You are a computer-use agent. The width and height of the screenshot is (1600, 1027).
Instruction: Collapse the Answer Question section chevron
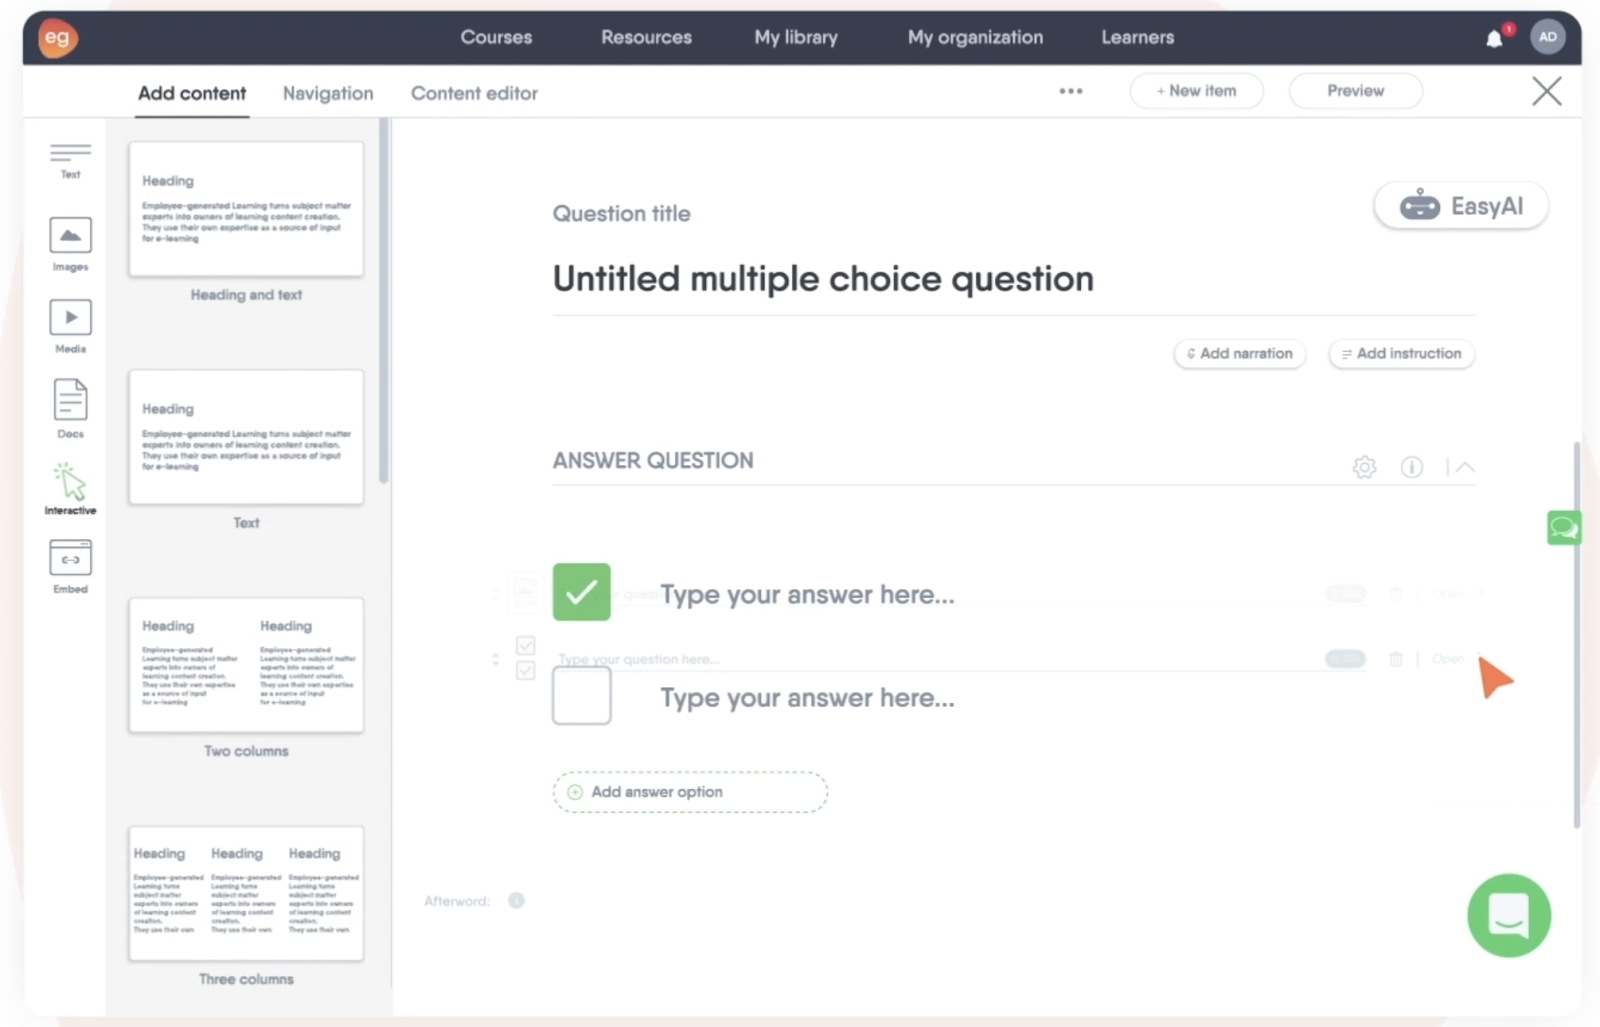[1465, 467]
